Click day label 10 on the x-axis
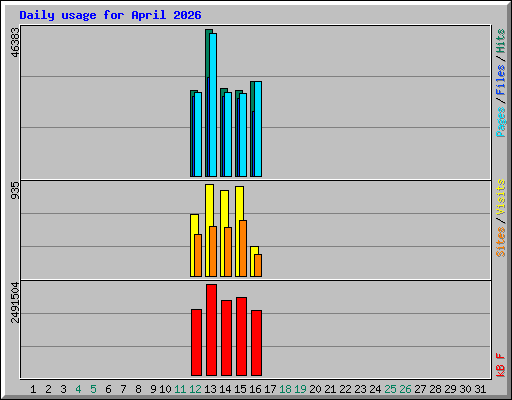The width and height of the screenshot is (512, 400). coord(165,389)
